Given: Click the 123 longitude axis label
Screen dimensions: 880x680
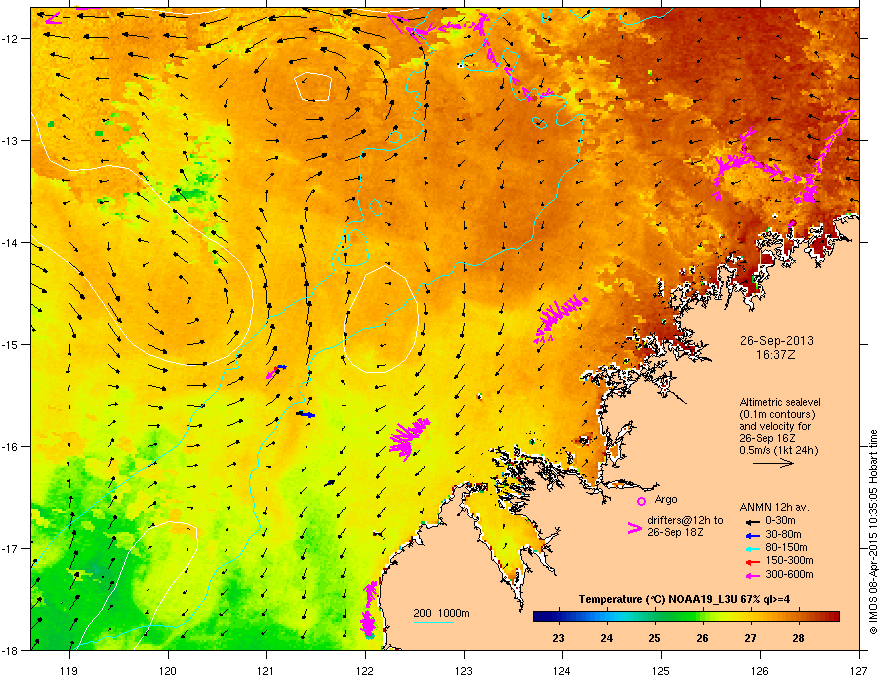Looking at the screenshot, I should pyautogui.click(x=464, y=670).
